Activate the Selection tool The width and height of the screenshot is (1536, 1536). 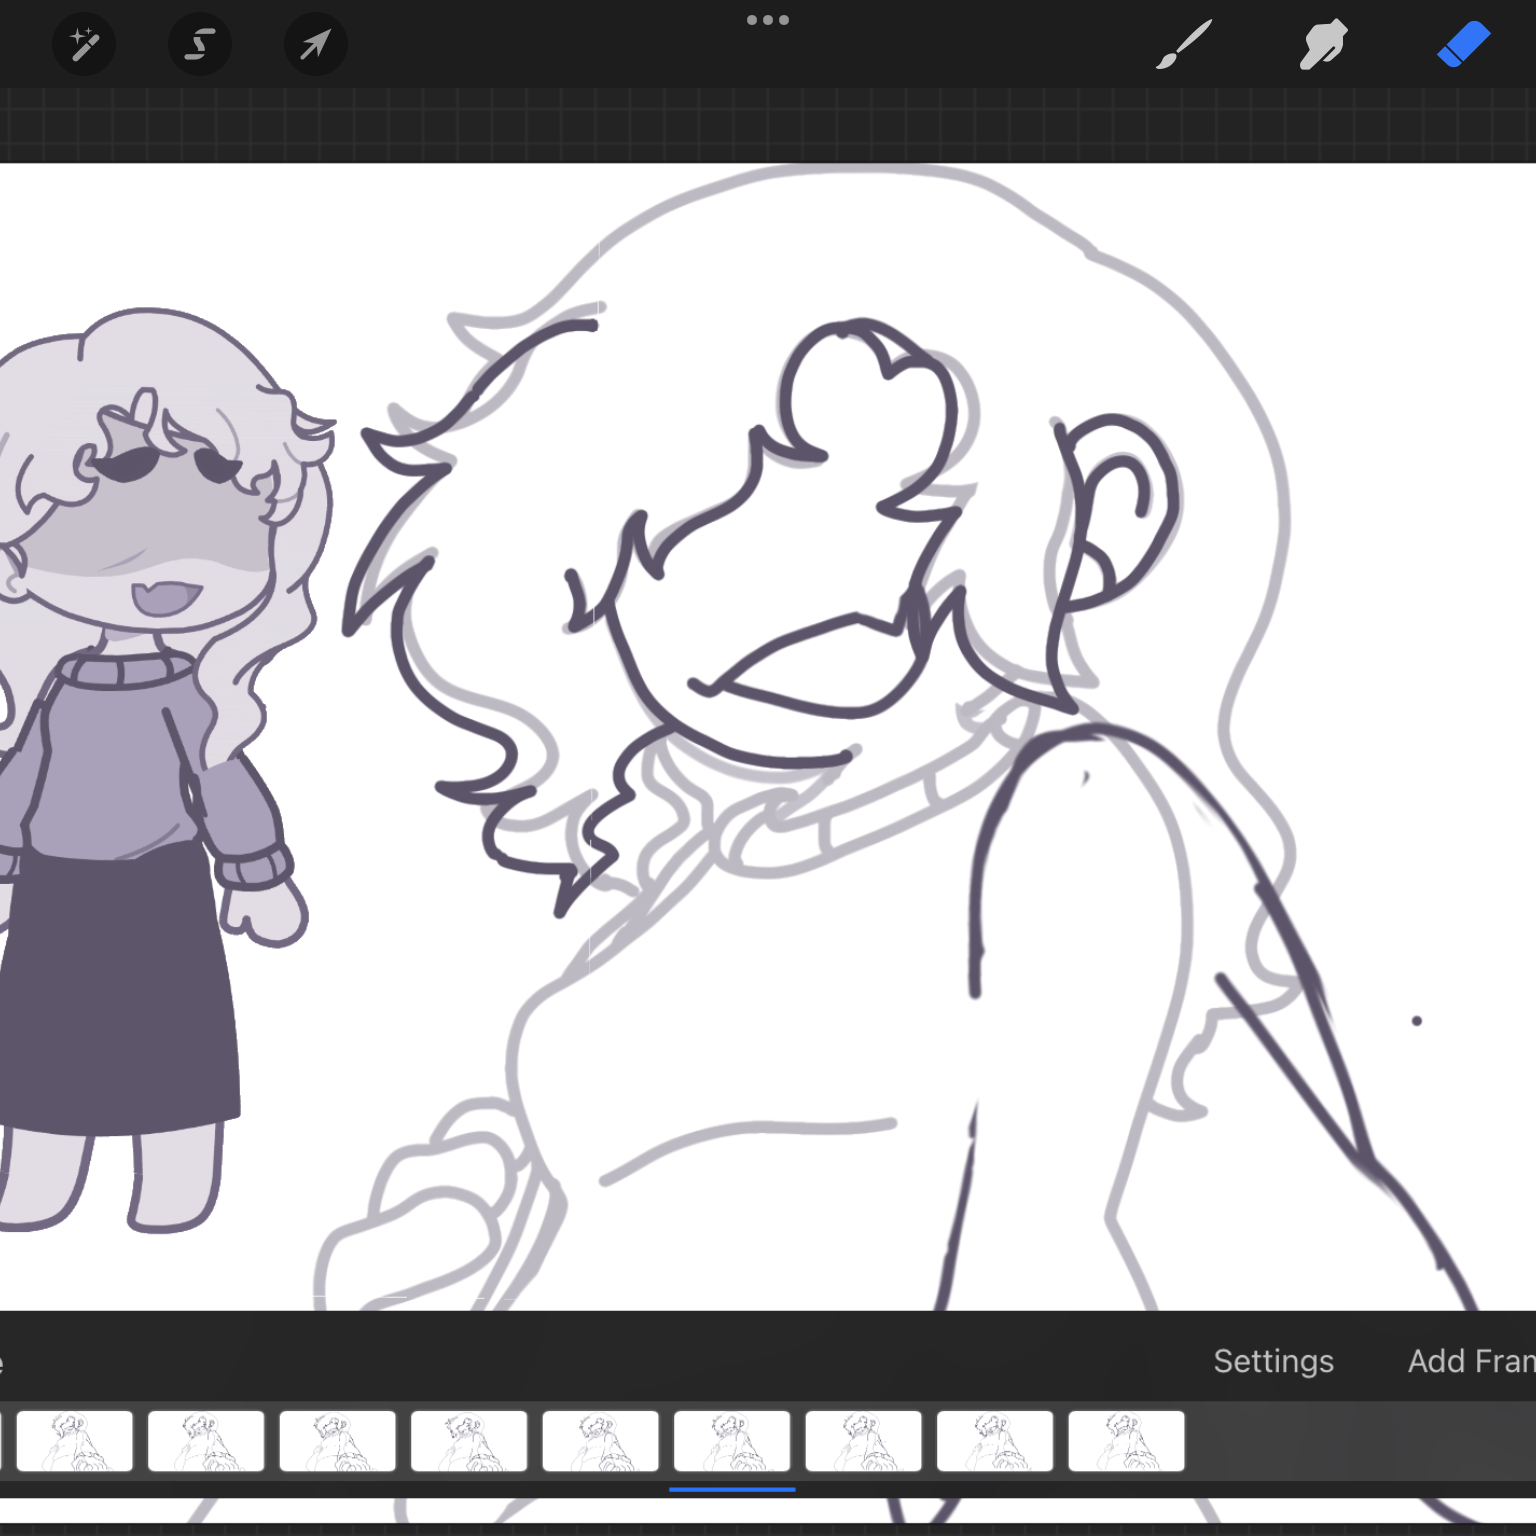pyautogui.click(x=200, y=45)
